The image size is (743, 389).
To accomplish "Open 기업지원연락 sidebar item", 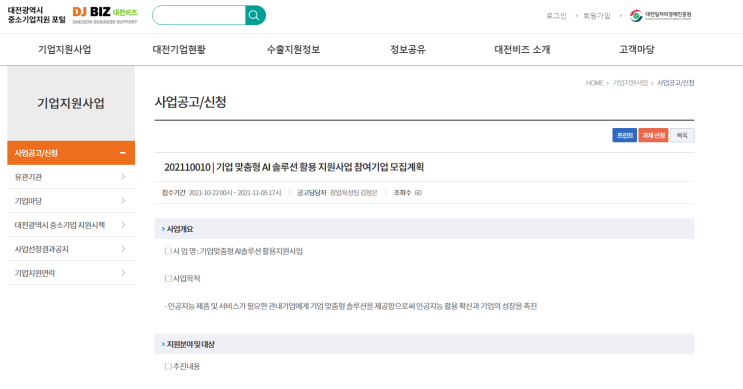I will [x=71, y=273].
